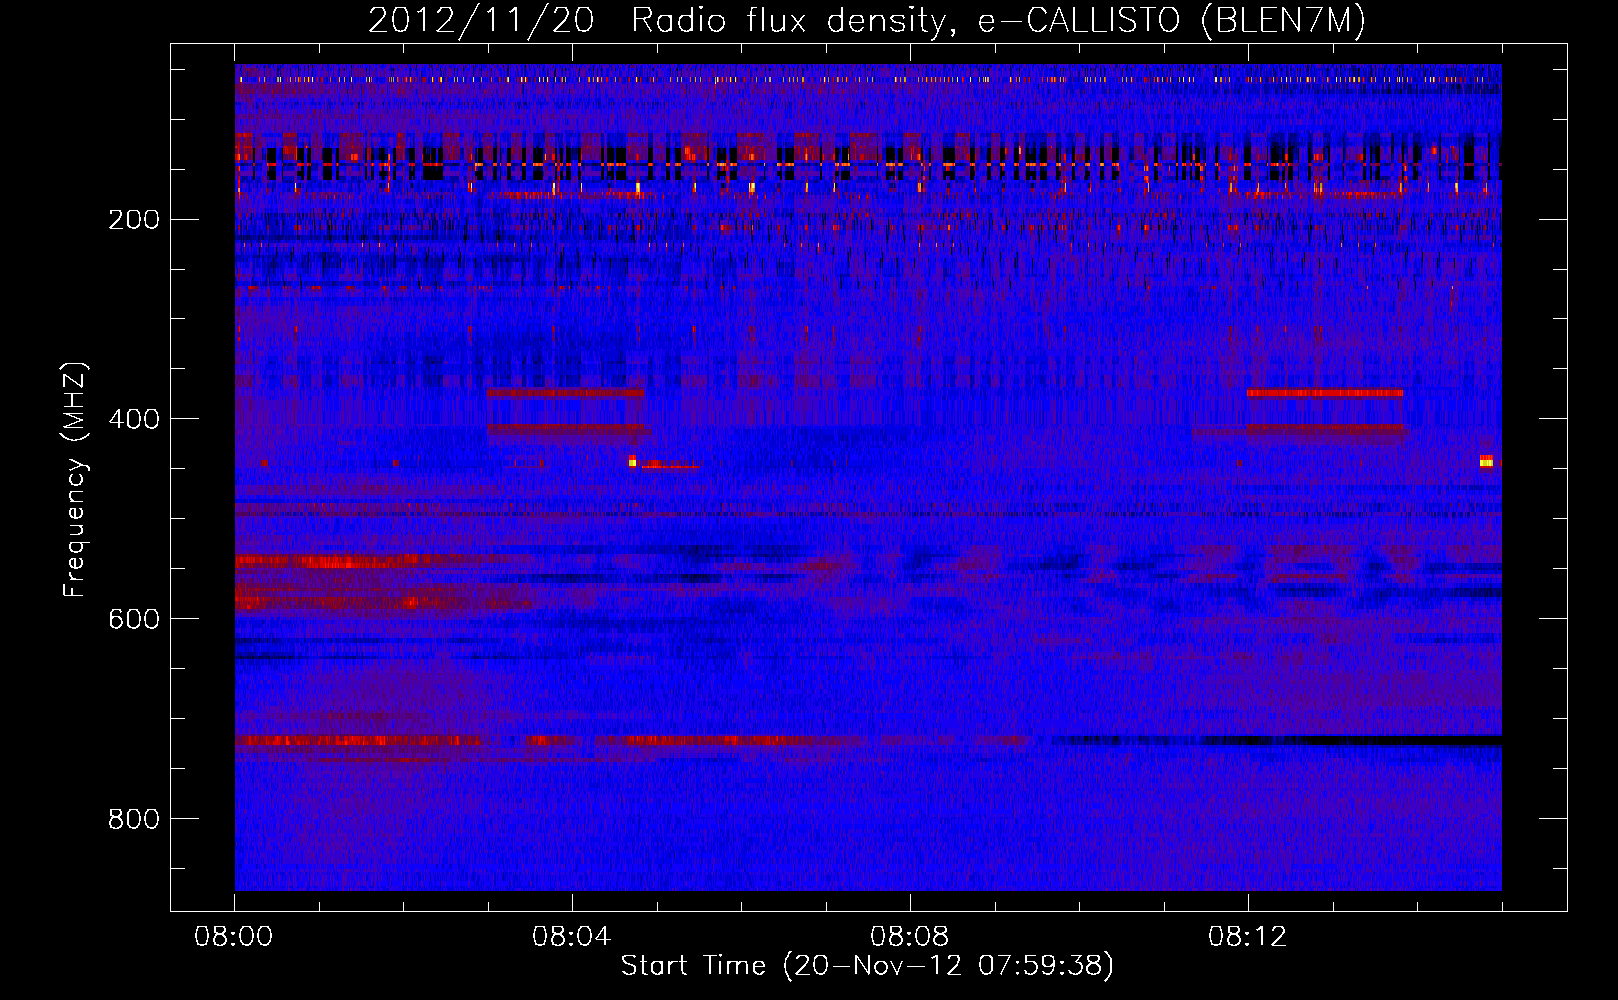Click the '08:04' time tick label
1618x1000 pixels.
pyautogui.click(x=572, y=937)
